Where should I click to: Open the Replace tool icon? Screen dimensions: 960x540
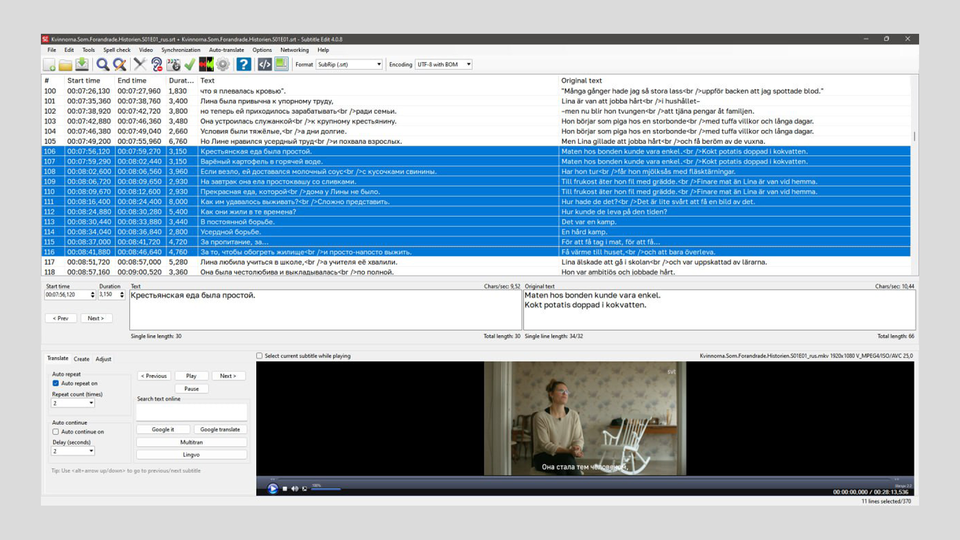pyautogui.click(x=119, y=64)
